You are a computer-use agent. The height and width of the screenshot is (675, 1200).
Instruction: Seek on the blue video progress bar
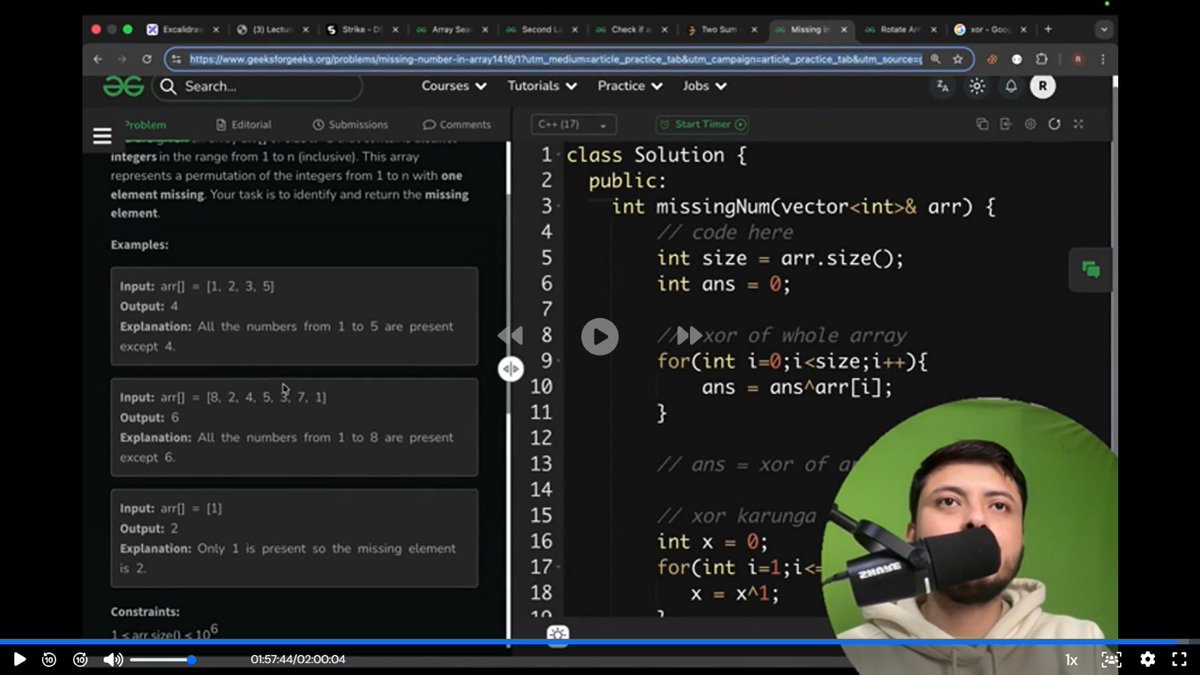[x=600, y=642]
